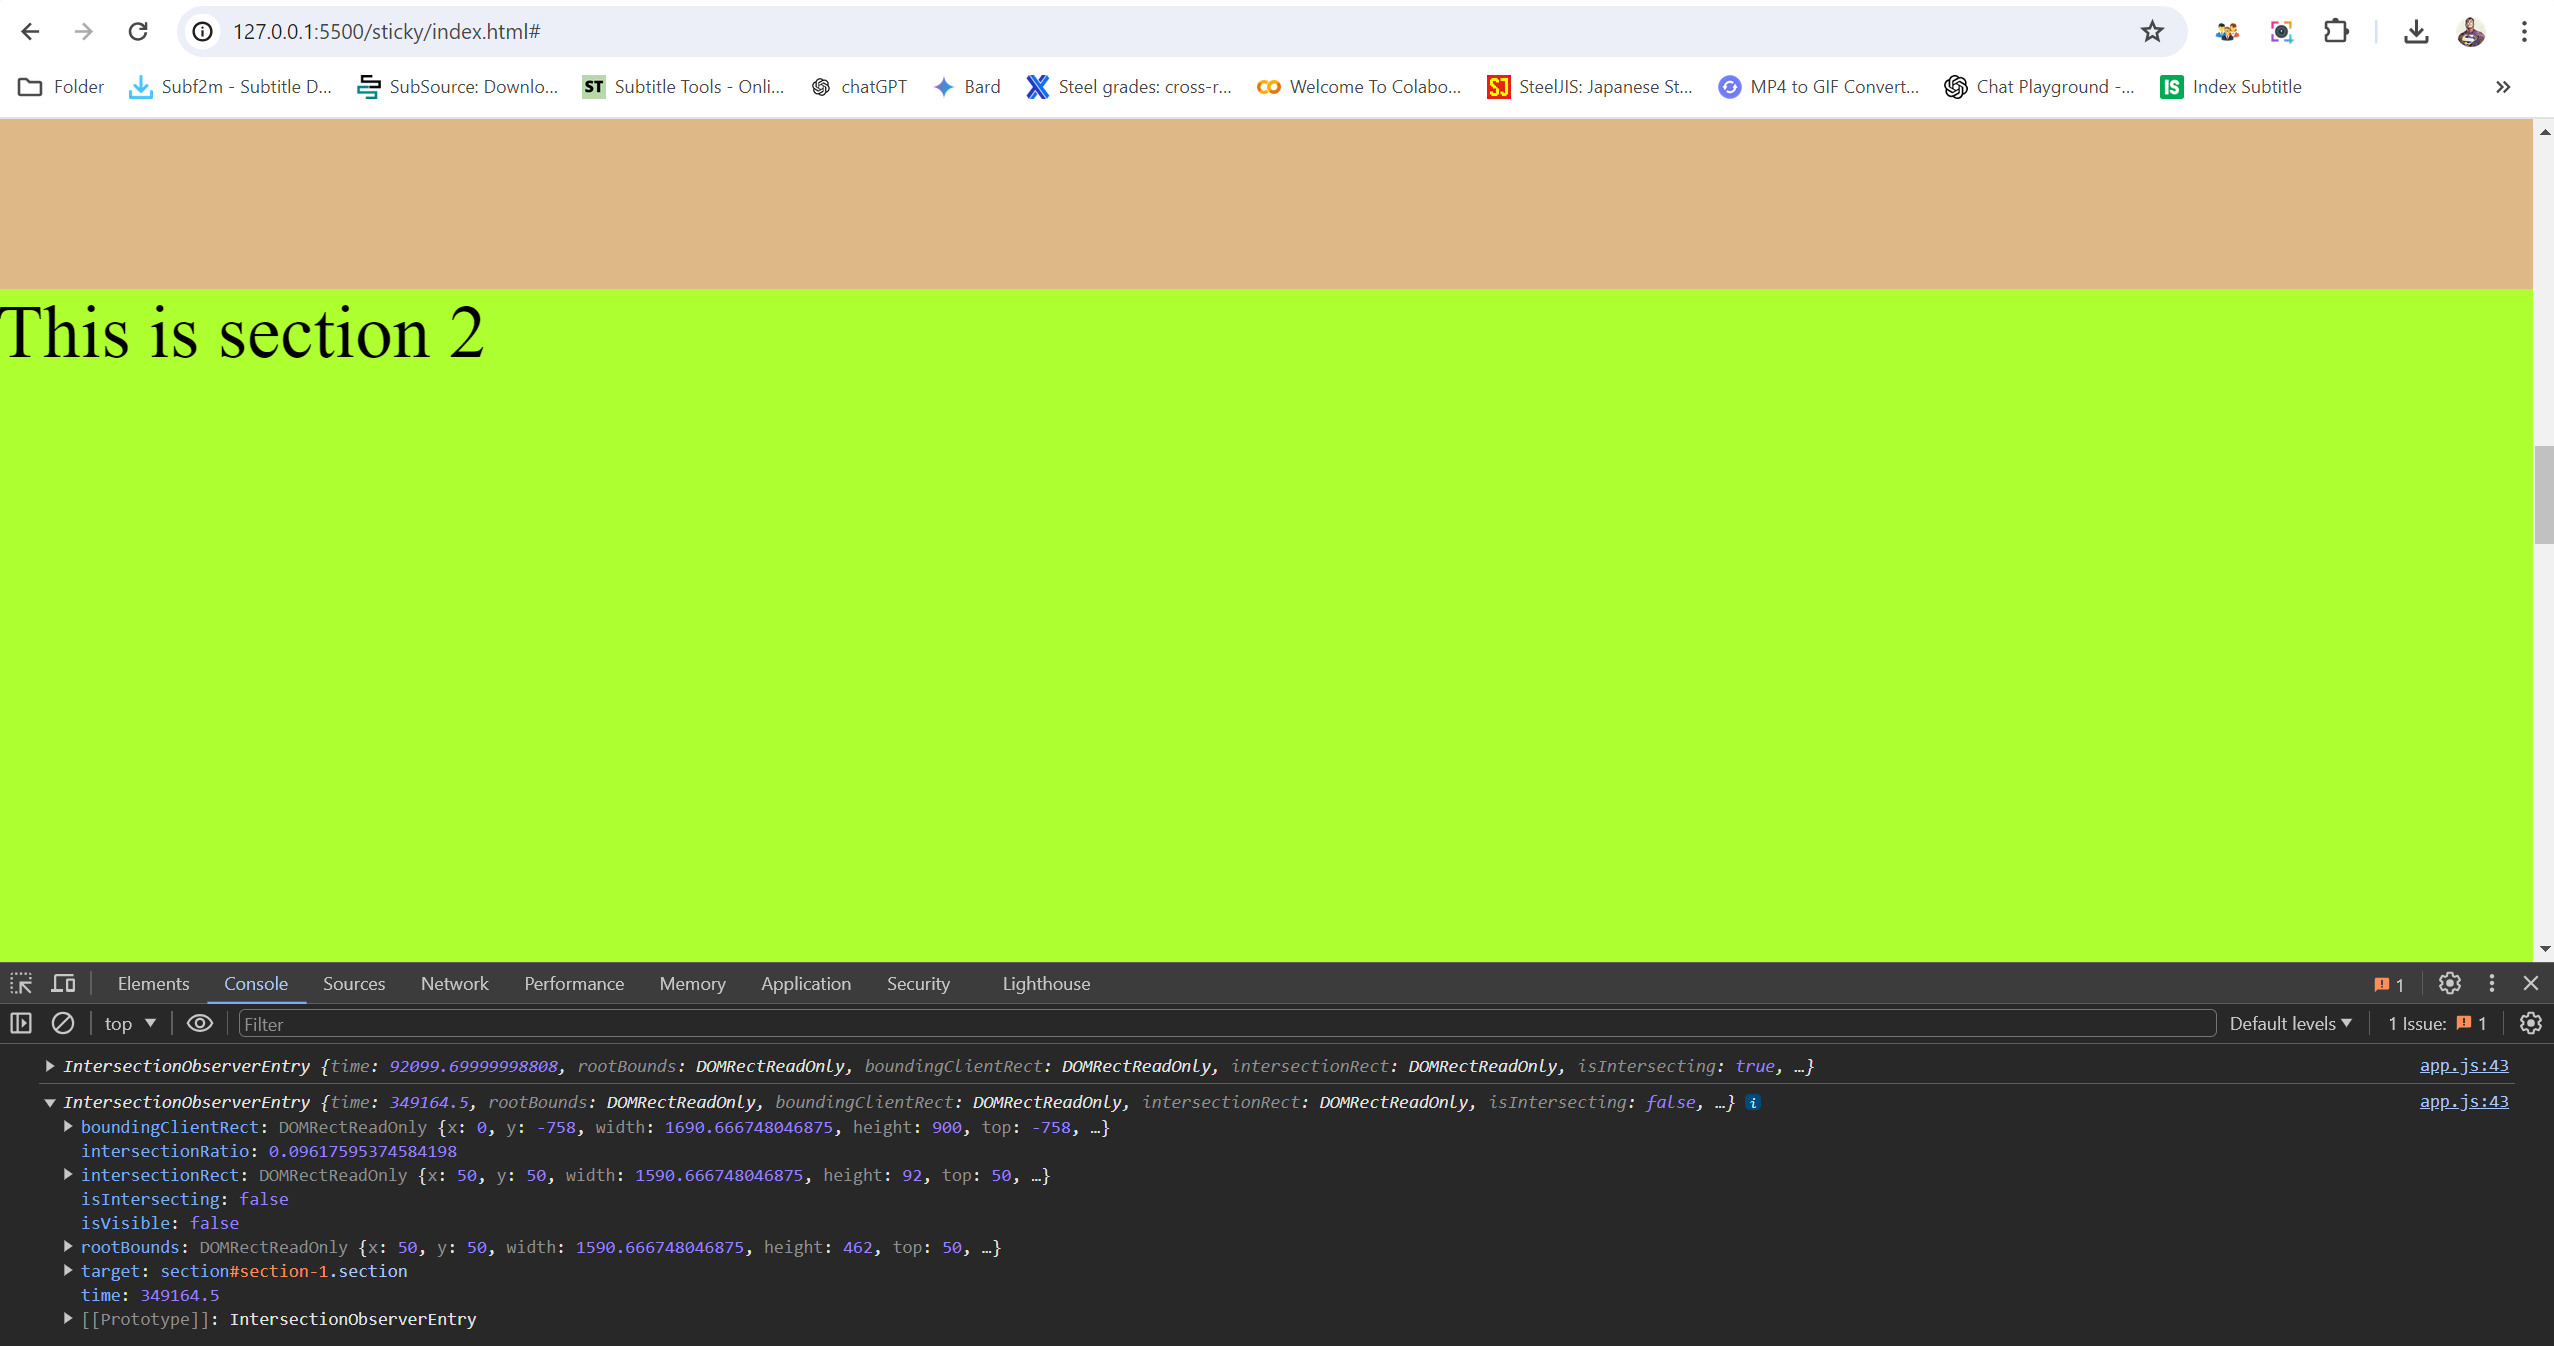The image size is (2554, 1346).
Task: Switch to the Elements tab
Action: 153,984
